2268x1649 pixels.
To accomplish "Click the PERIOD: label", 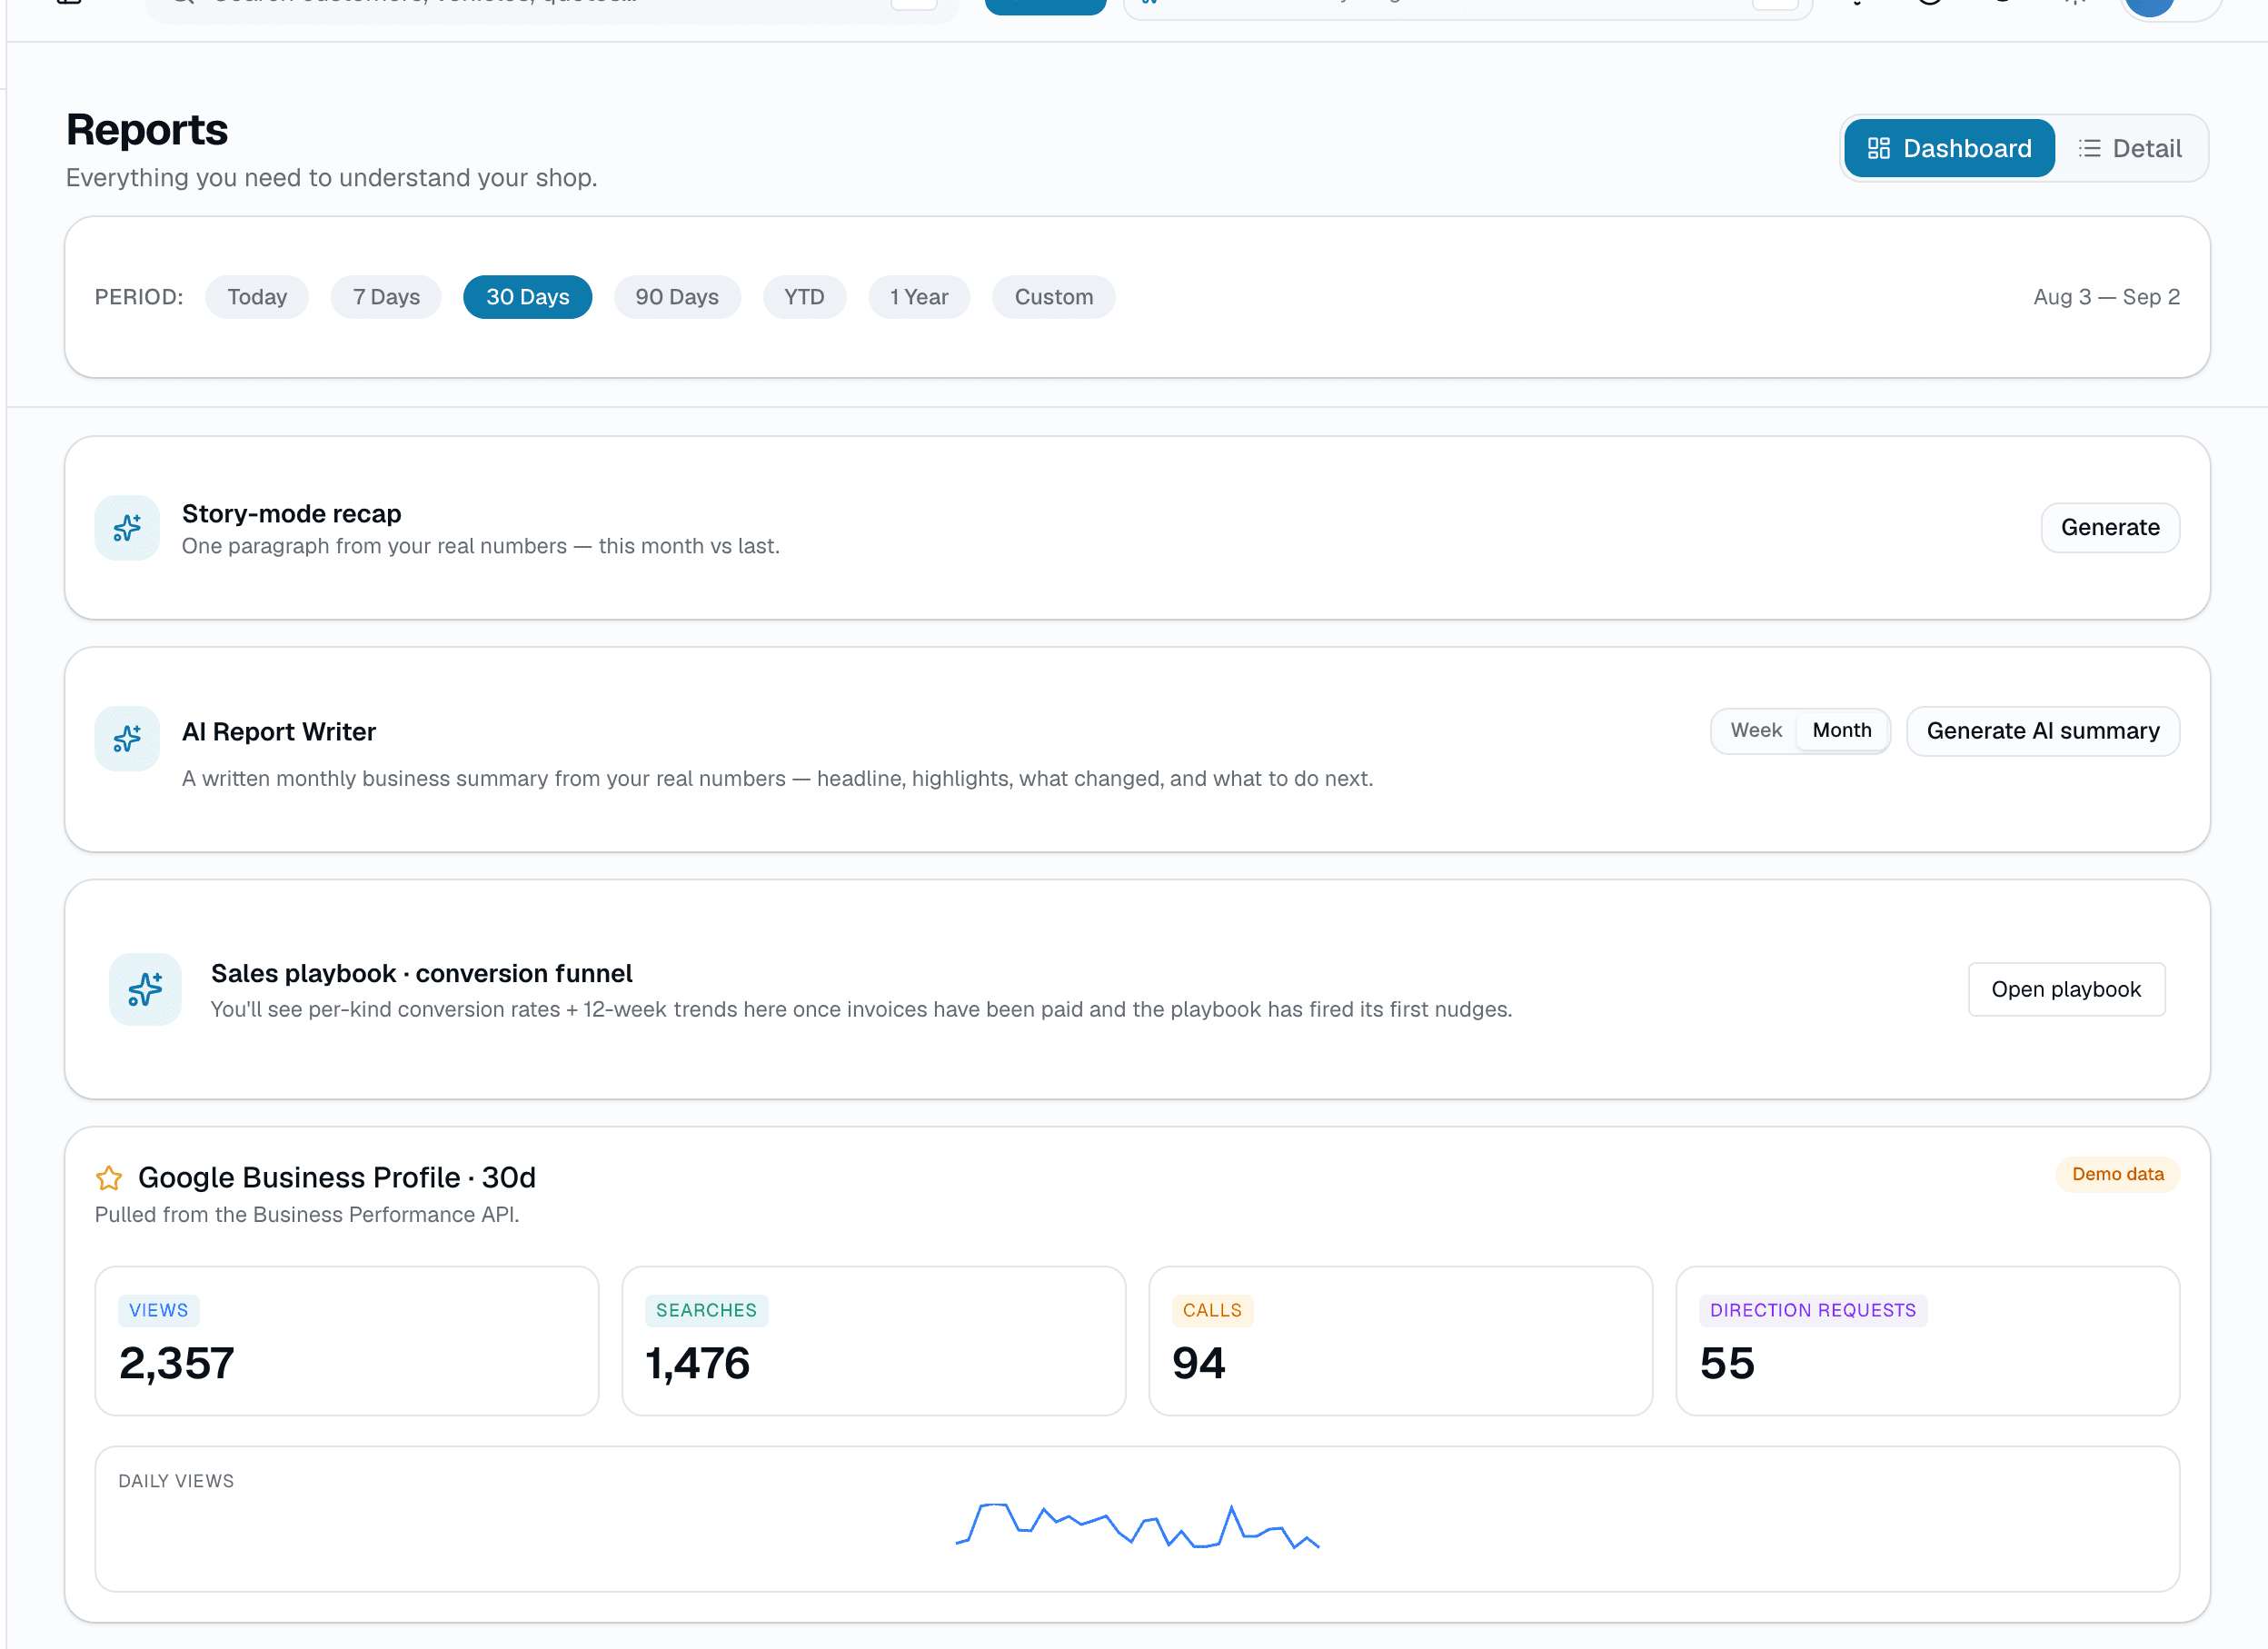I will [x=139, y=297].
